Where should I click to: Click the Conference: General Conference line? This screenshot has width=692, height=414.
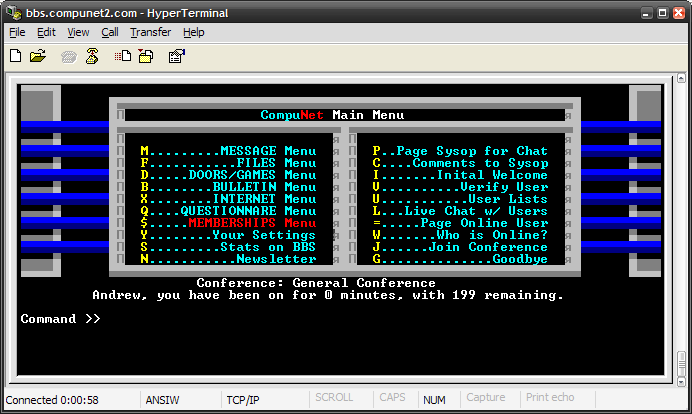coord(316,283)
